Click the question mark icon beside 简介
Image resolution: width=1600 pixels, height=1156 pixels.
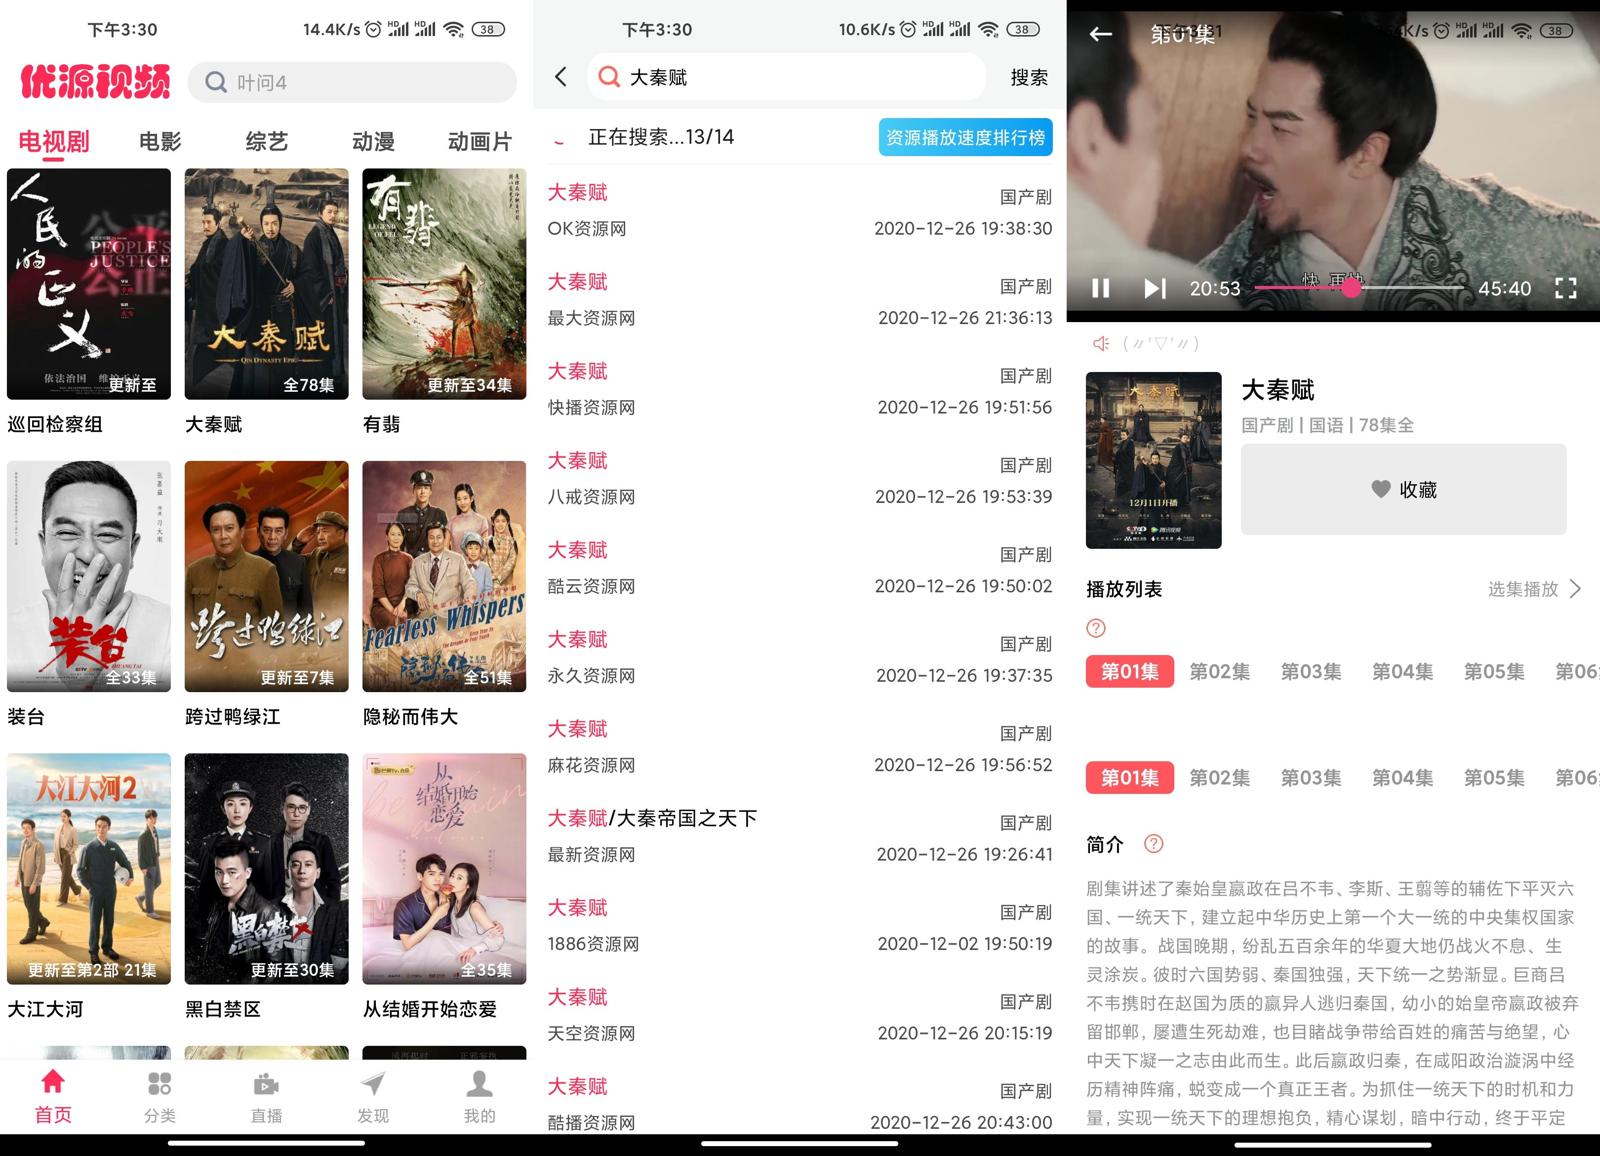tap(1153, 844)
